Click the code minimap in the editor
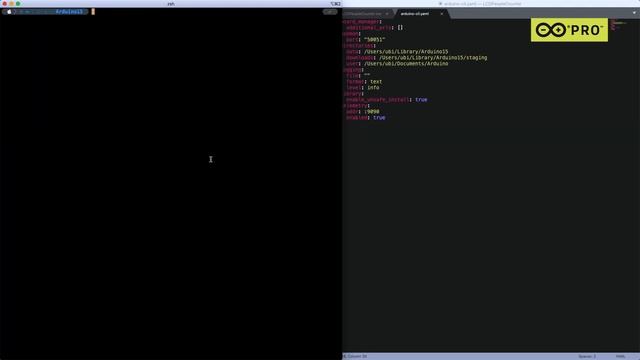The width and height of the screenshot is (640, 360). pyautogui.click(x=618, y=24)
